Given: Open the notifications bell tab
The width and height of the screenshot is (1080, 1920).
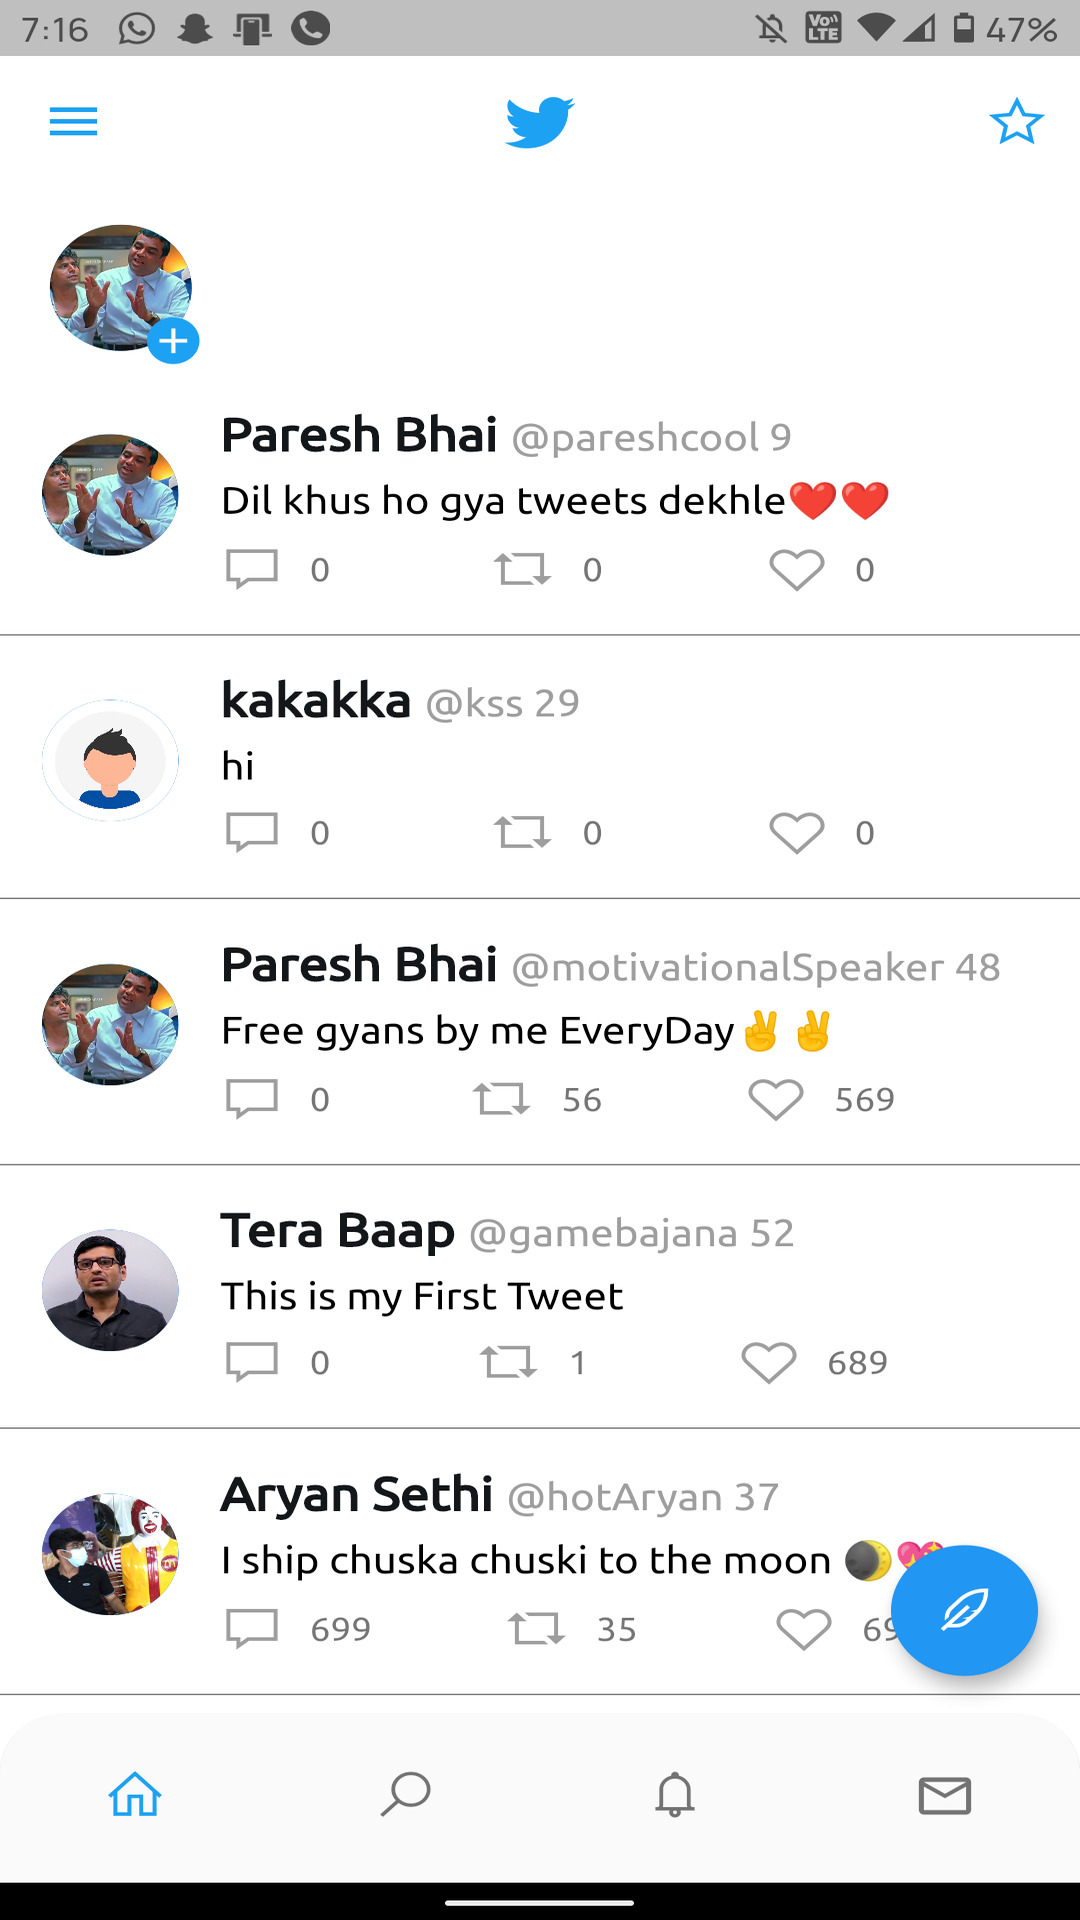Looking at the screenshot, I should (x=675, y=1794).
